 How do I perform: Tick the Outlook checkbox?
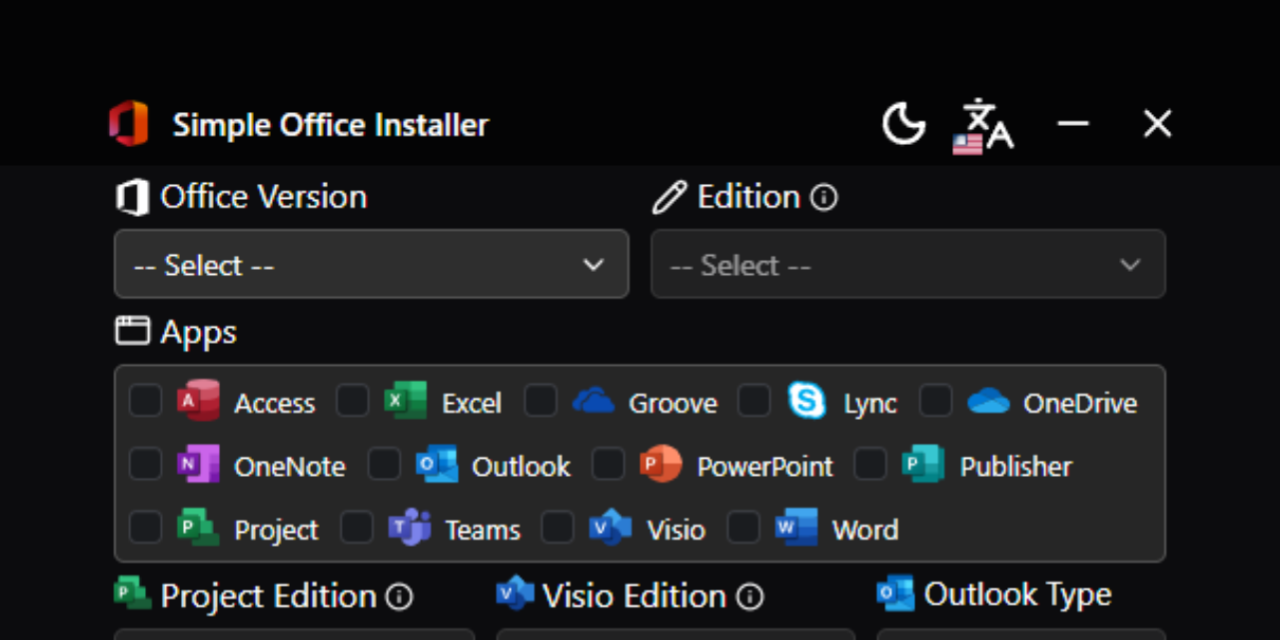pos(384,464)
